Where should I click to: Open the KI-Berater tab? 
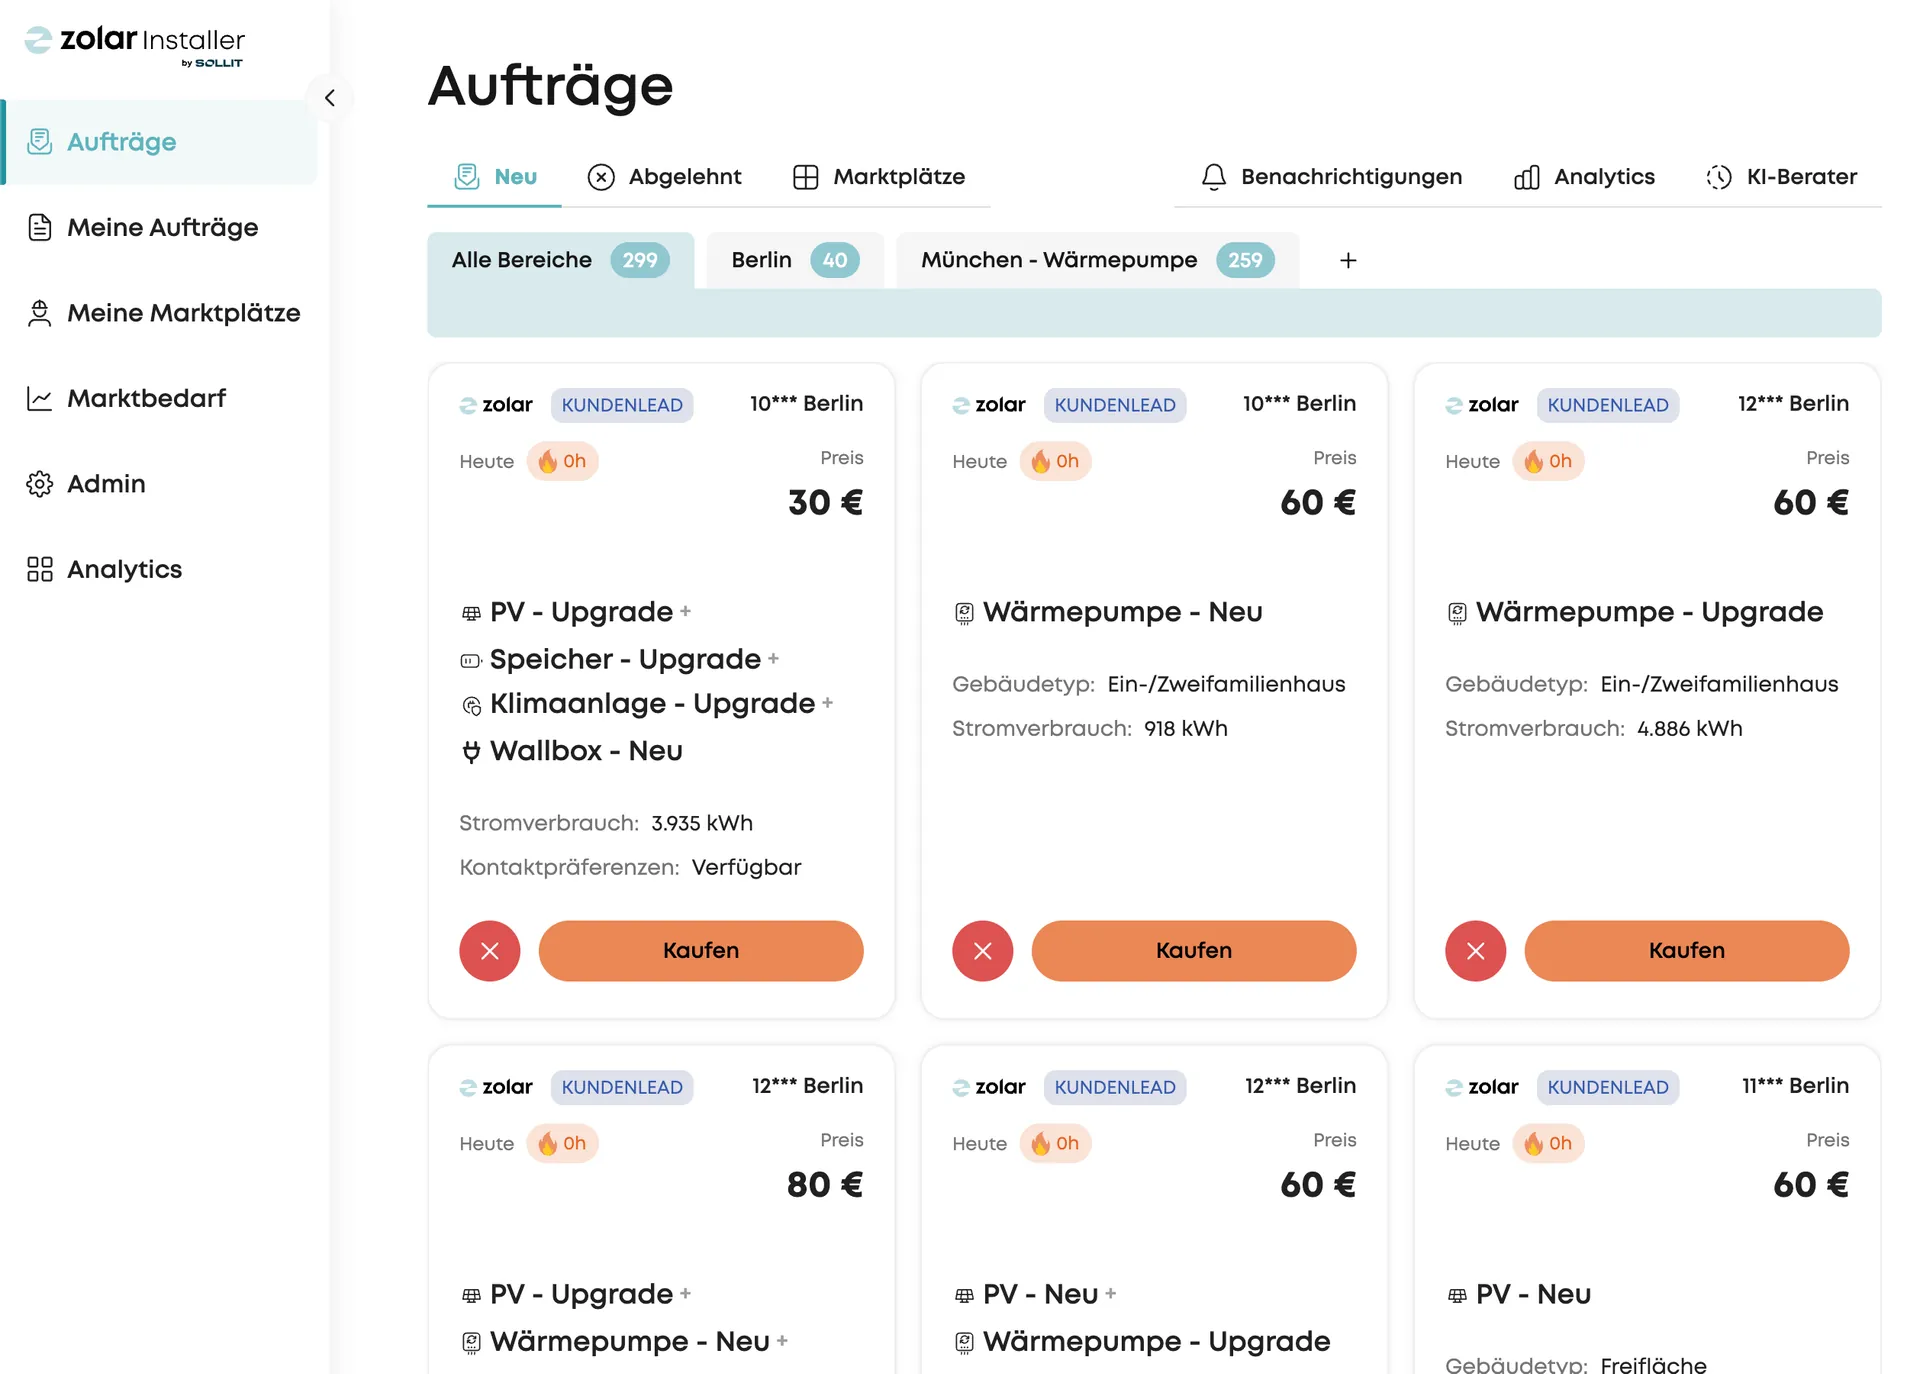[1781, 177]
